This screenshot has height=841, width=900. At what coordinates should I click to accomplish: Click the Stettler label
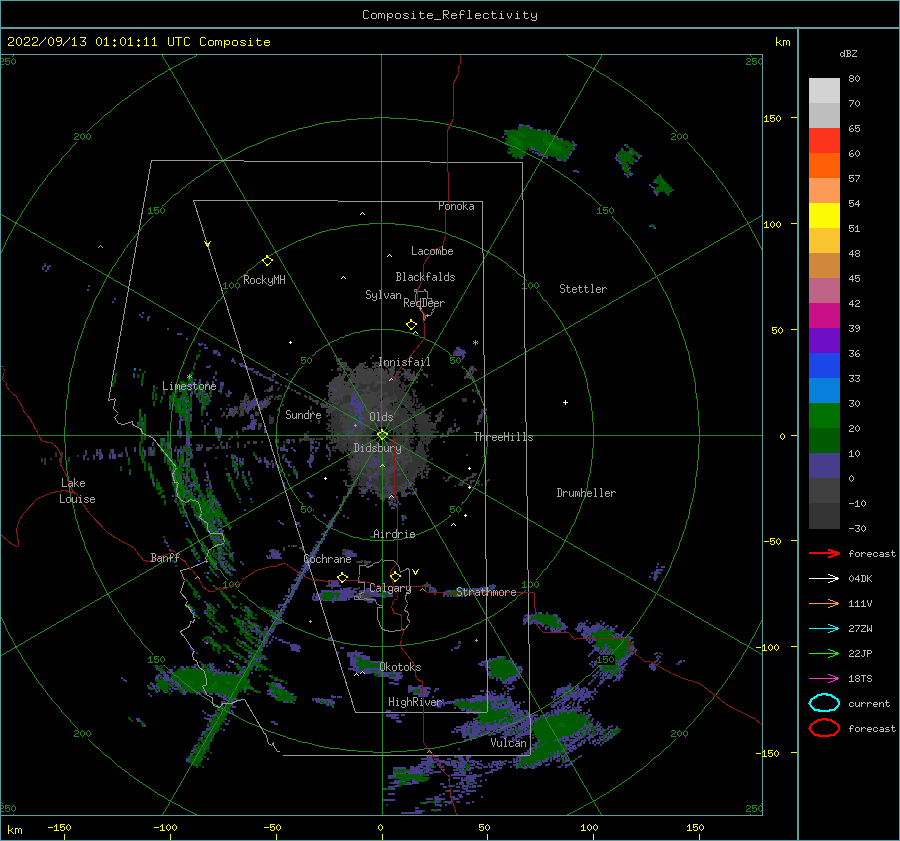(583, 289)
